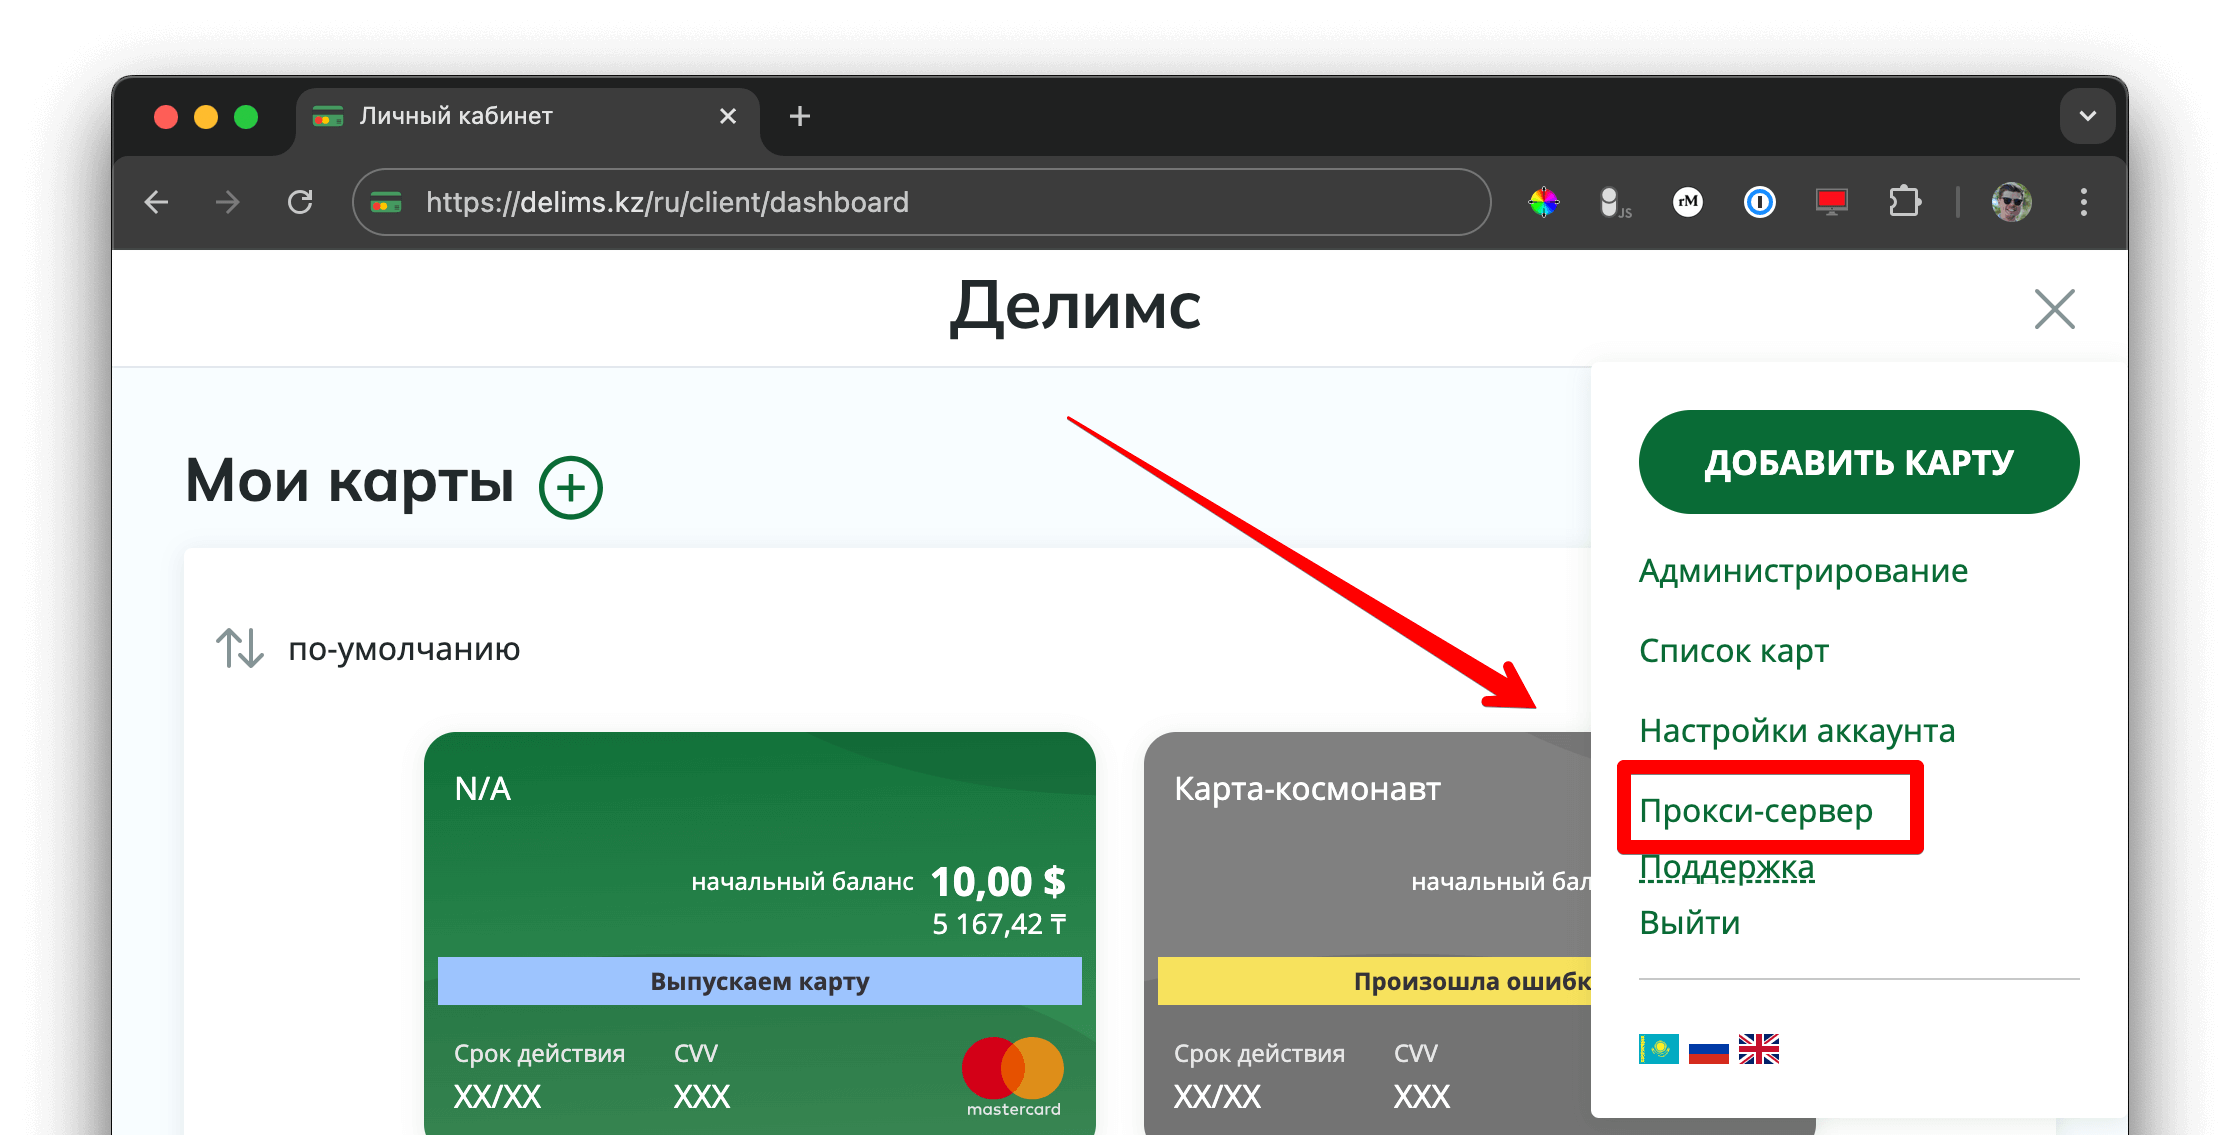Open the rM extension icon

(x=1688, y=202)
